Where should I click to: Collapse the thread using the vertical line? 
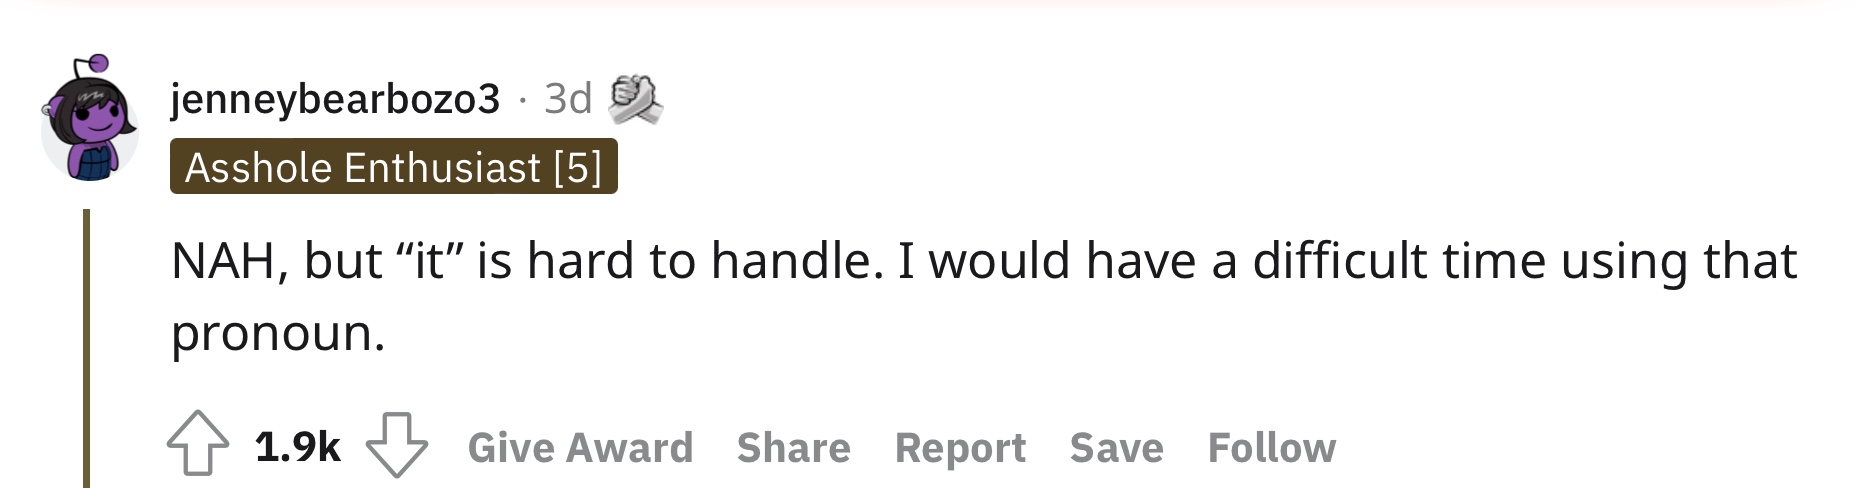(87, 348)
